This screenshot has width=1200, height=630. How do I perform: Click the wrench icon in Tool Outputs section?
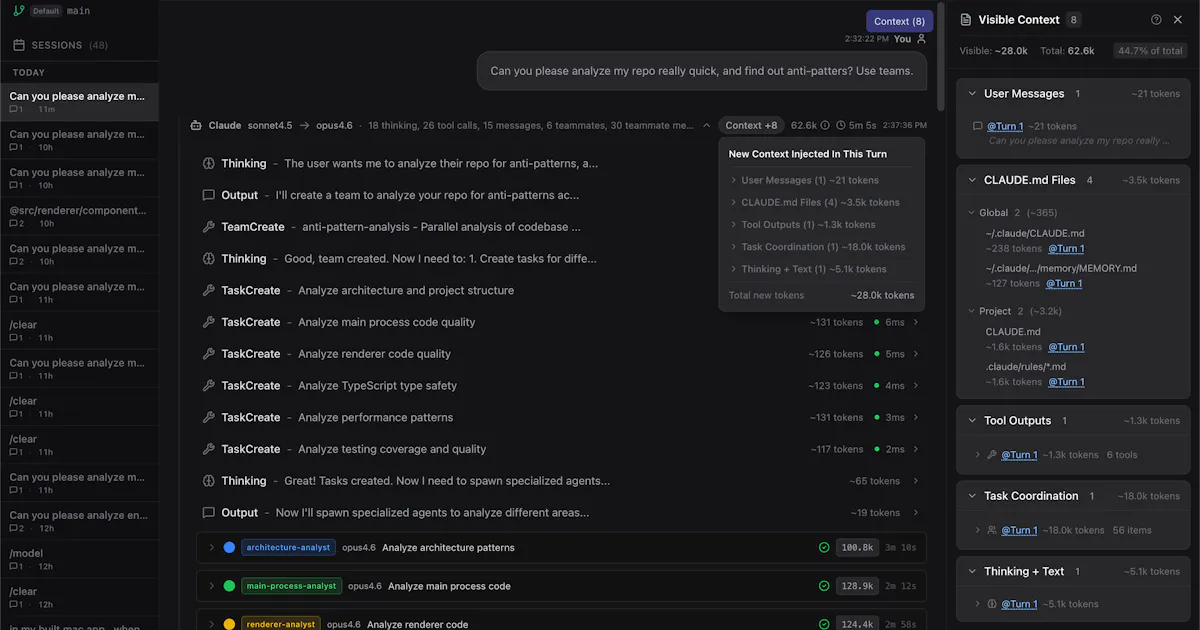992,455
